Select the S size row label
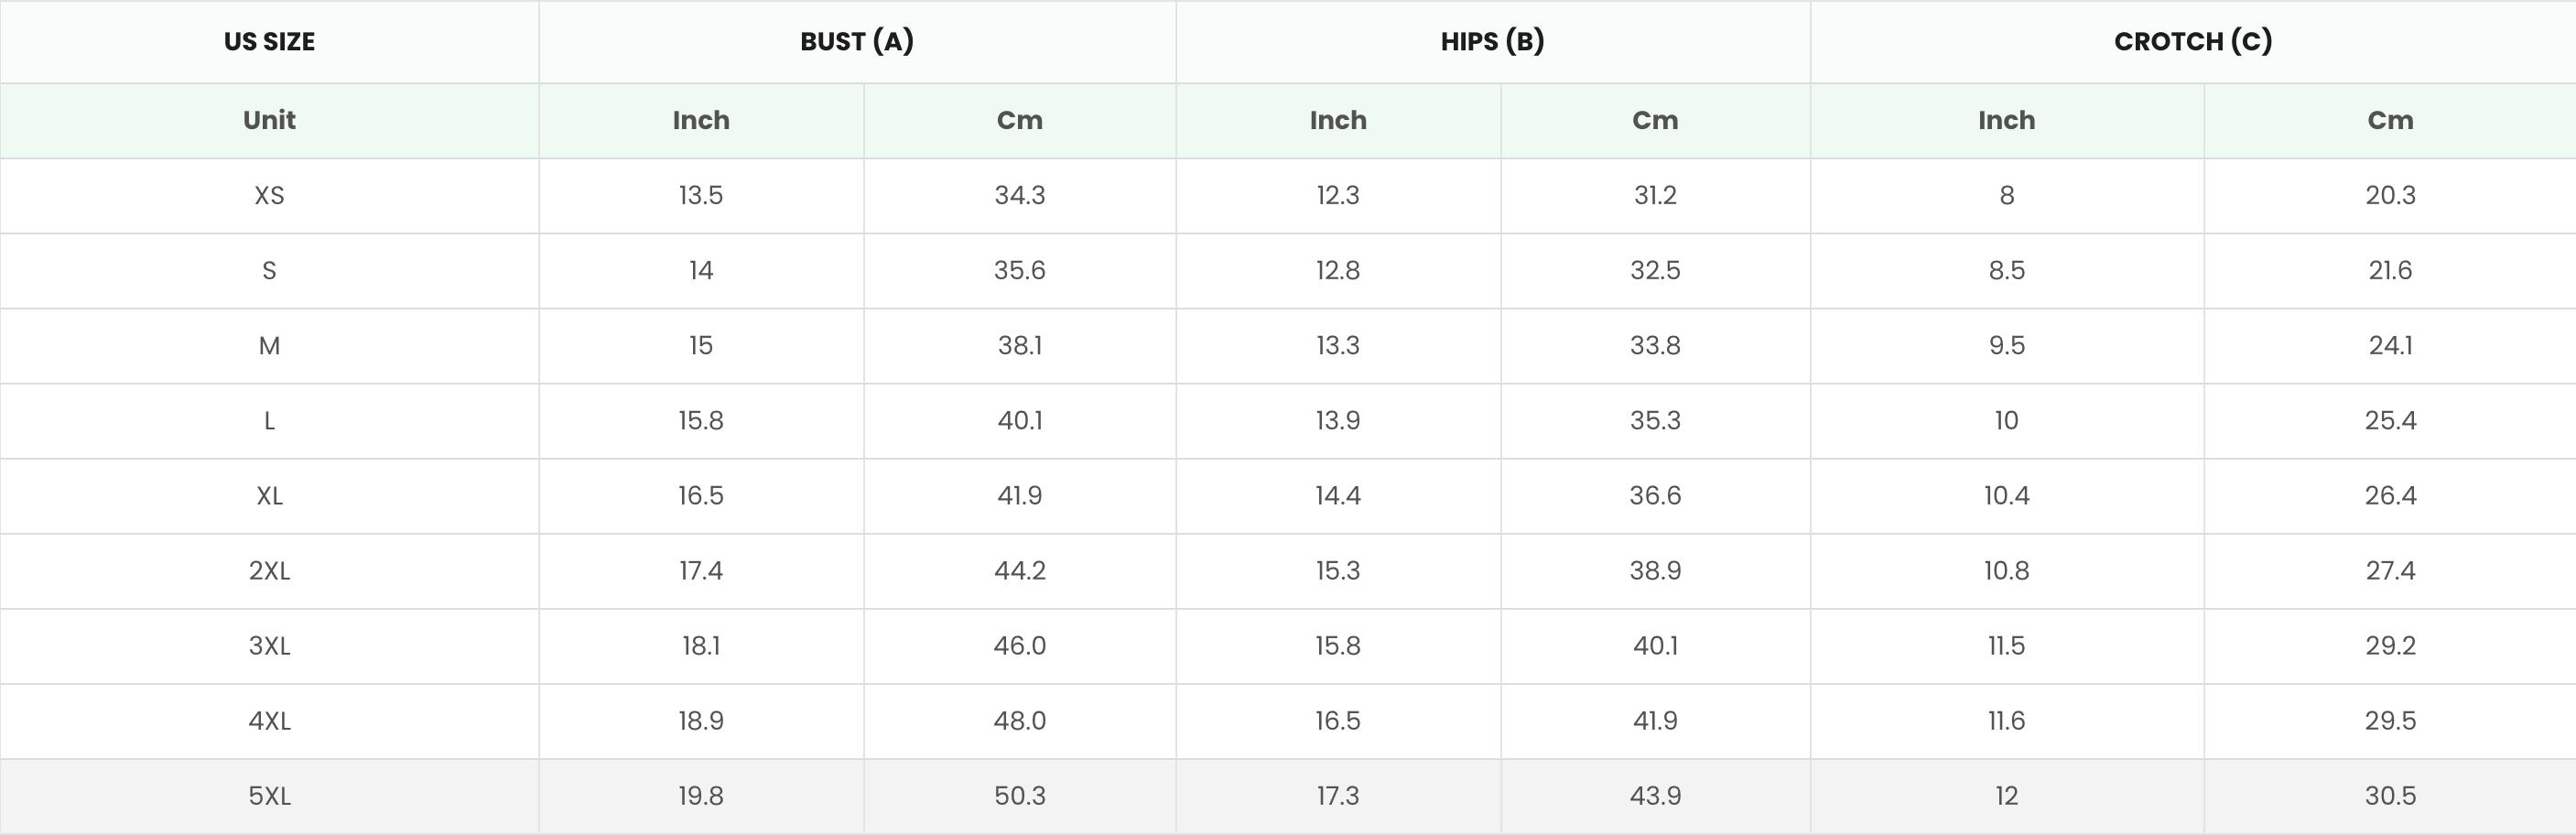The height and width of the screenshot is (835, 2576). pos(269,270)
